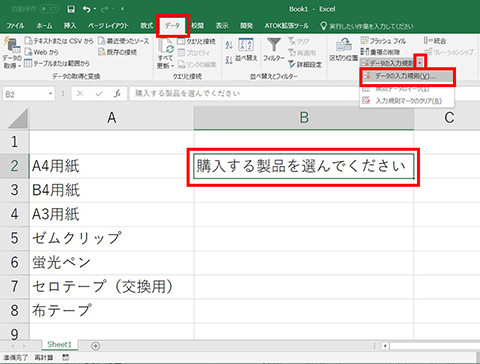480x364 pixels.
Task: Switch to the 挿入 tab
Action: (70, 26)
